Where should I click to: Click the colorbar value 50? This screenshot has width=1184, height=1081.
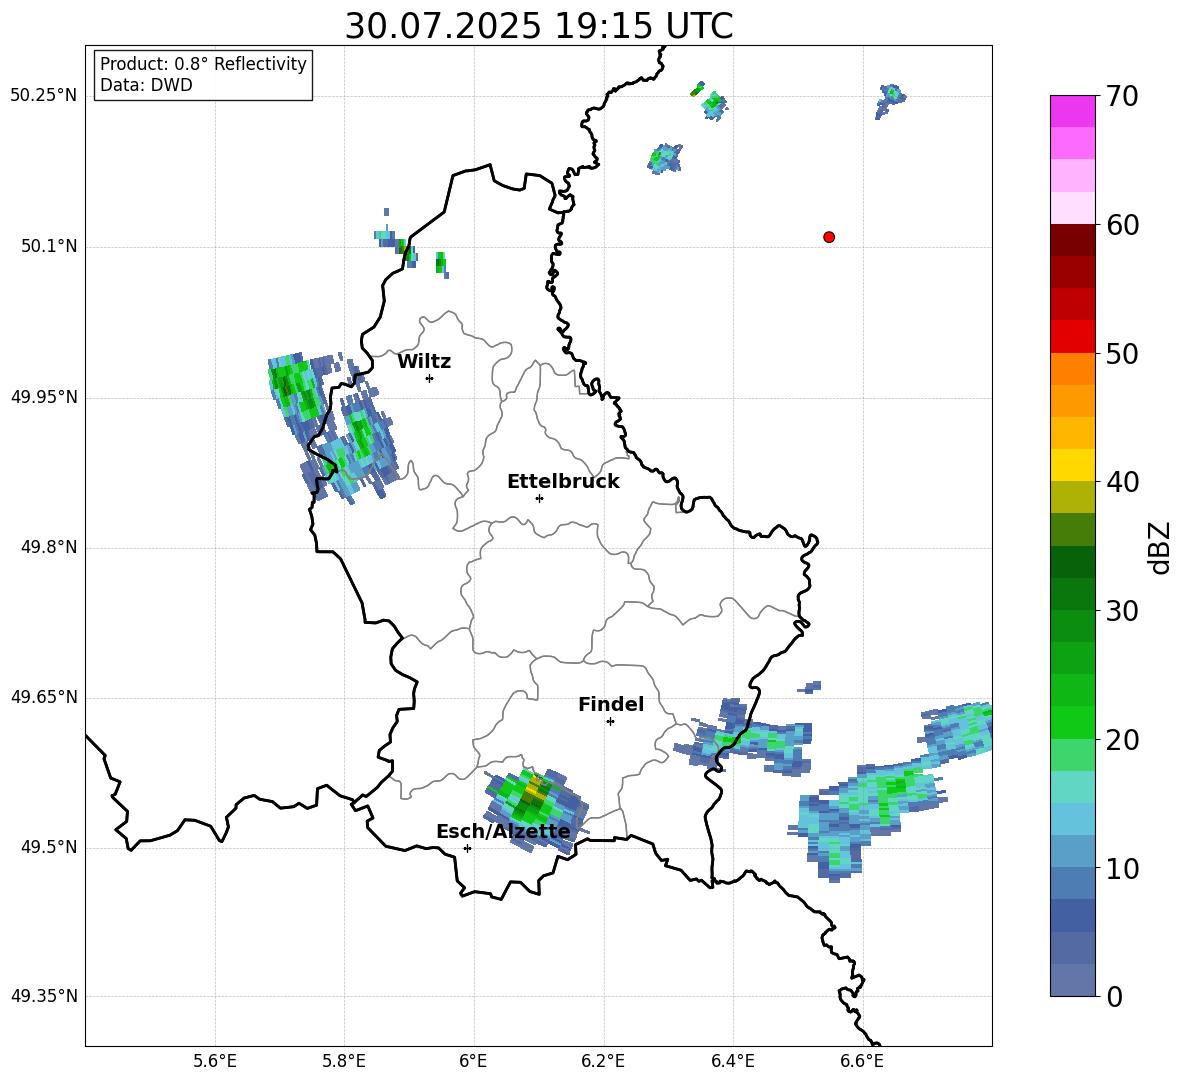tap(1122, 353)
